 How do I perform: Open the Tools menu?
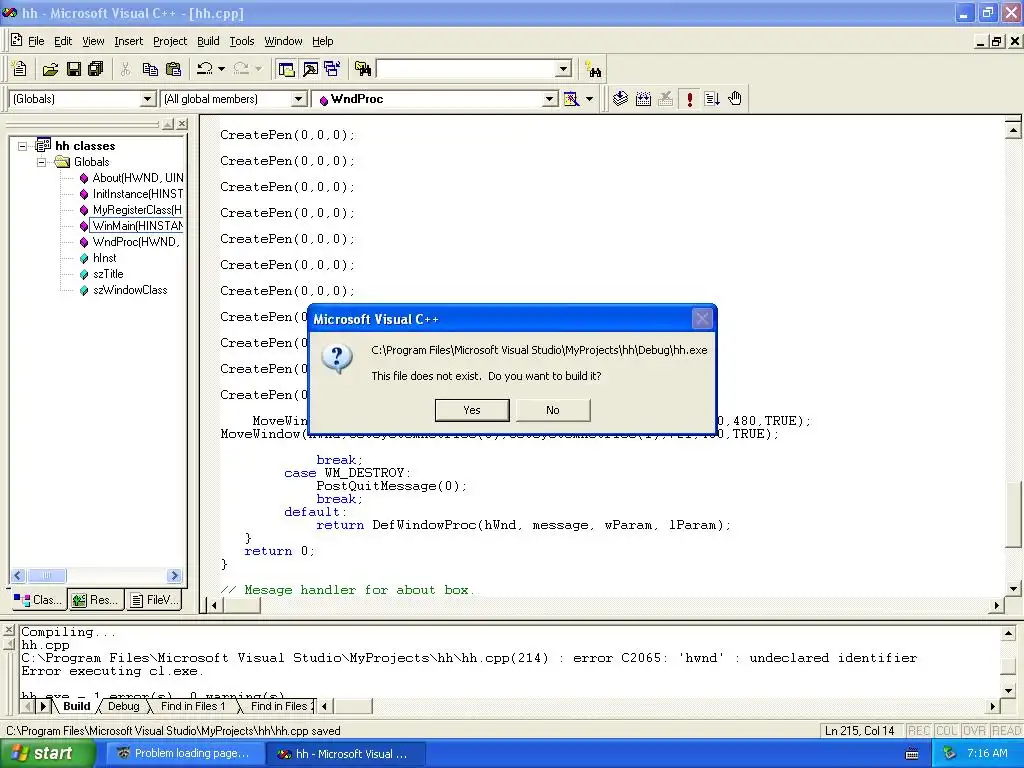point(242,41)
